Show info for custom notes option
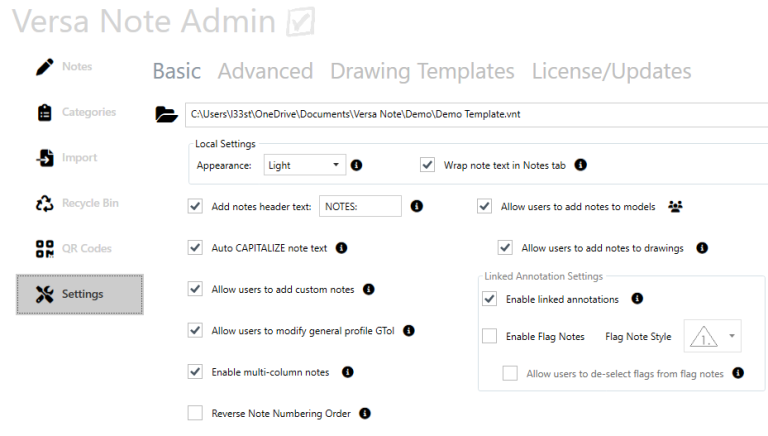Image resolution: width=768 pixels, height=436 pixels. click(x=369, y=290)
